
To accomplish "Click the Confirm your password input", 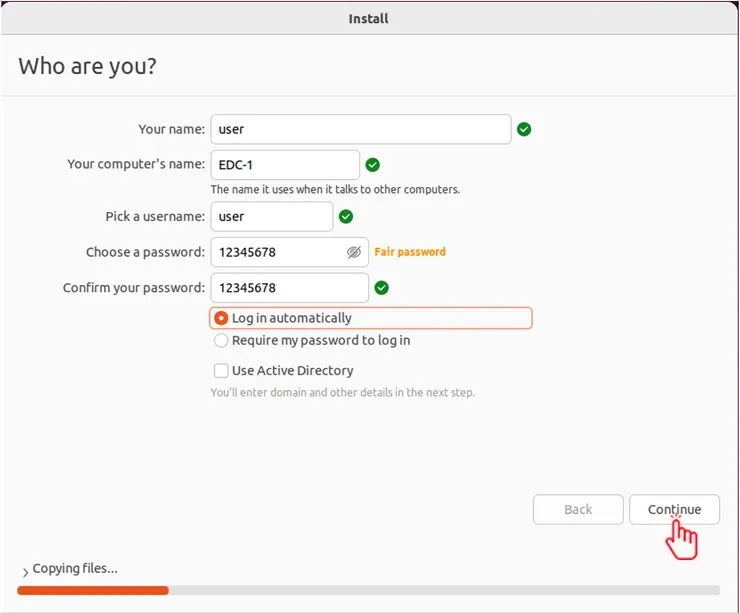I will tap(289, 288).
